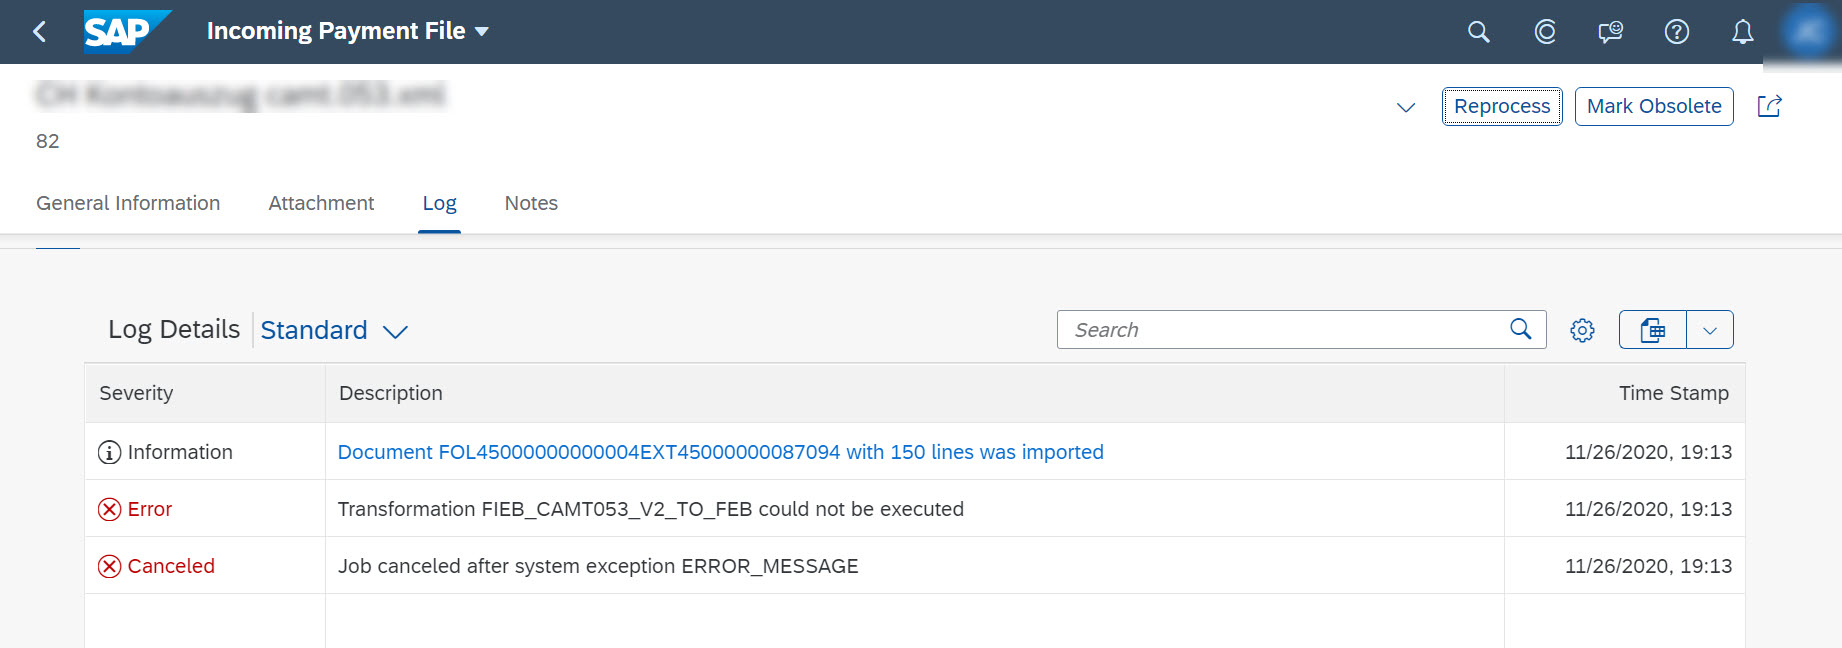
Task: Expand the header collapse chevron
Action: click(1406, 107)
